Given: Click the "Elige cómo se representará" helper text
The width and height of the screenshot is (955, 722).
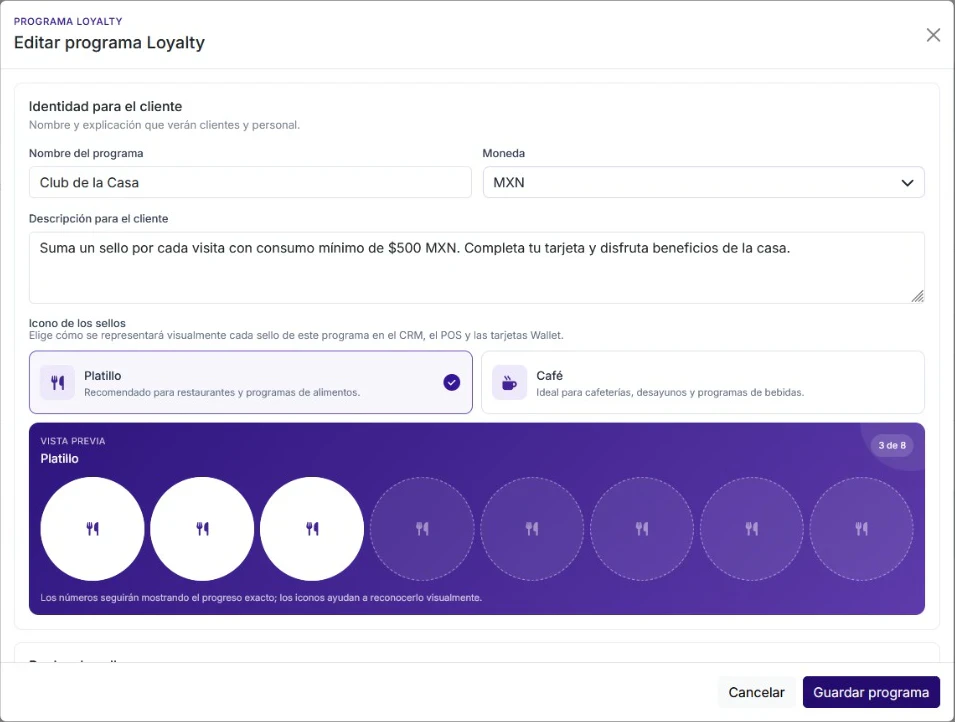Looking at the screenshot, I should point(296,335).
